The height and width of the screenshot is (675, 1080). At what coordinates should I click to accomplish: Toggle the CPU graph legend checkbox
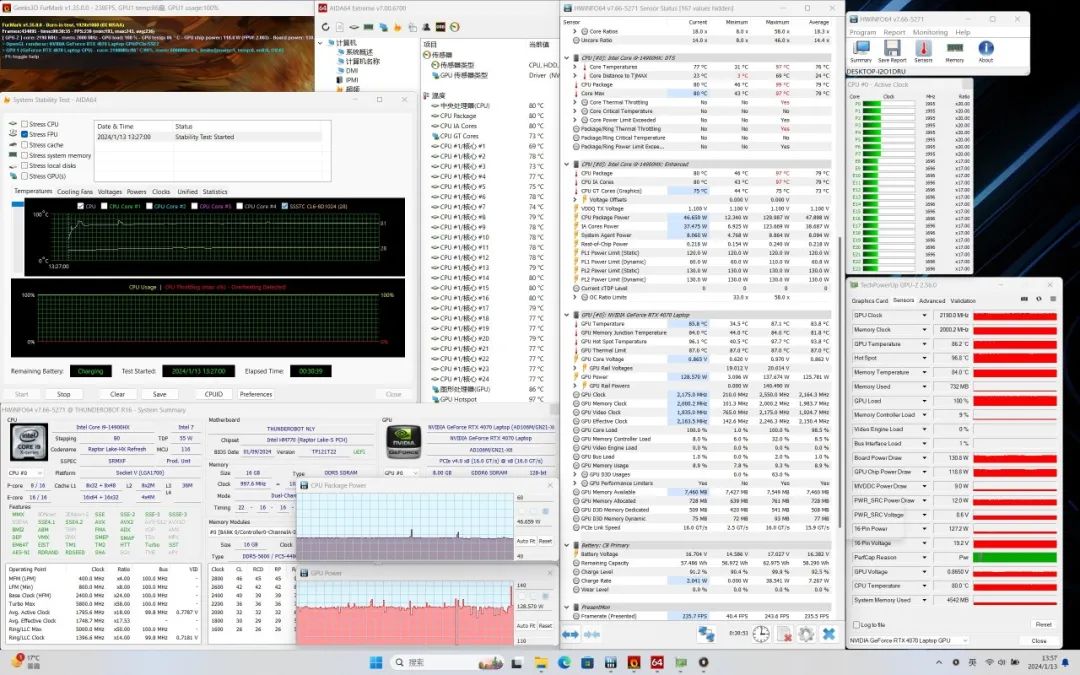(x=81, y=206)
